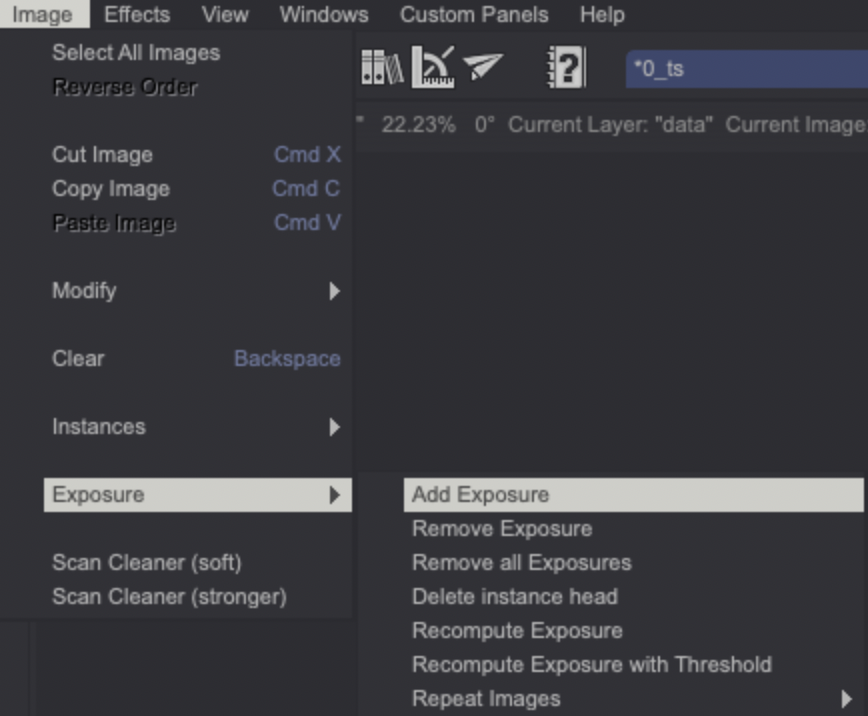Viewport: 868px width, 716px height.
Task: Open the Instances submenu
Action: click(x=337, y=426)
